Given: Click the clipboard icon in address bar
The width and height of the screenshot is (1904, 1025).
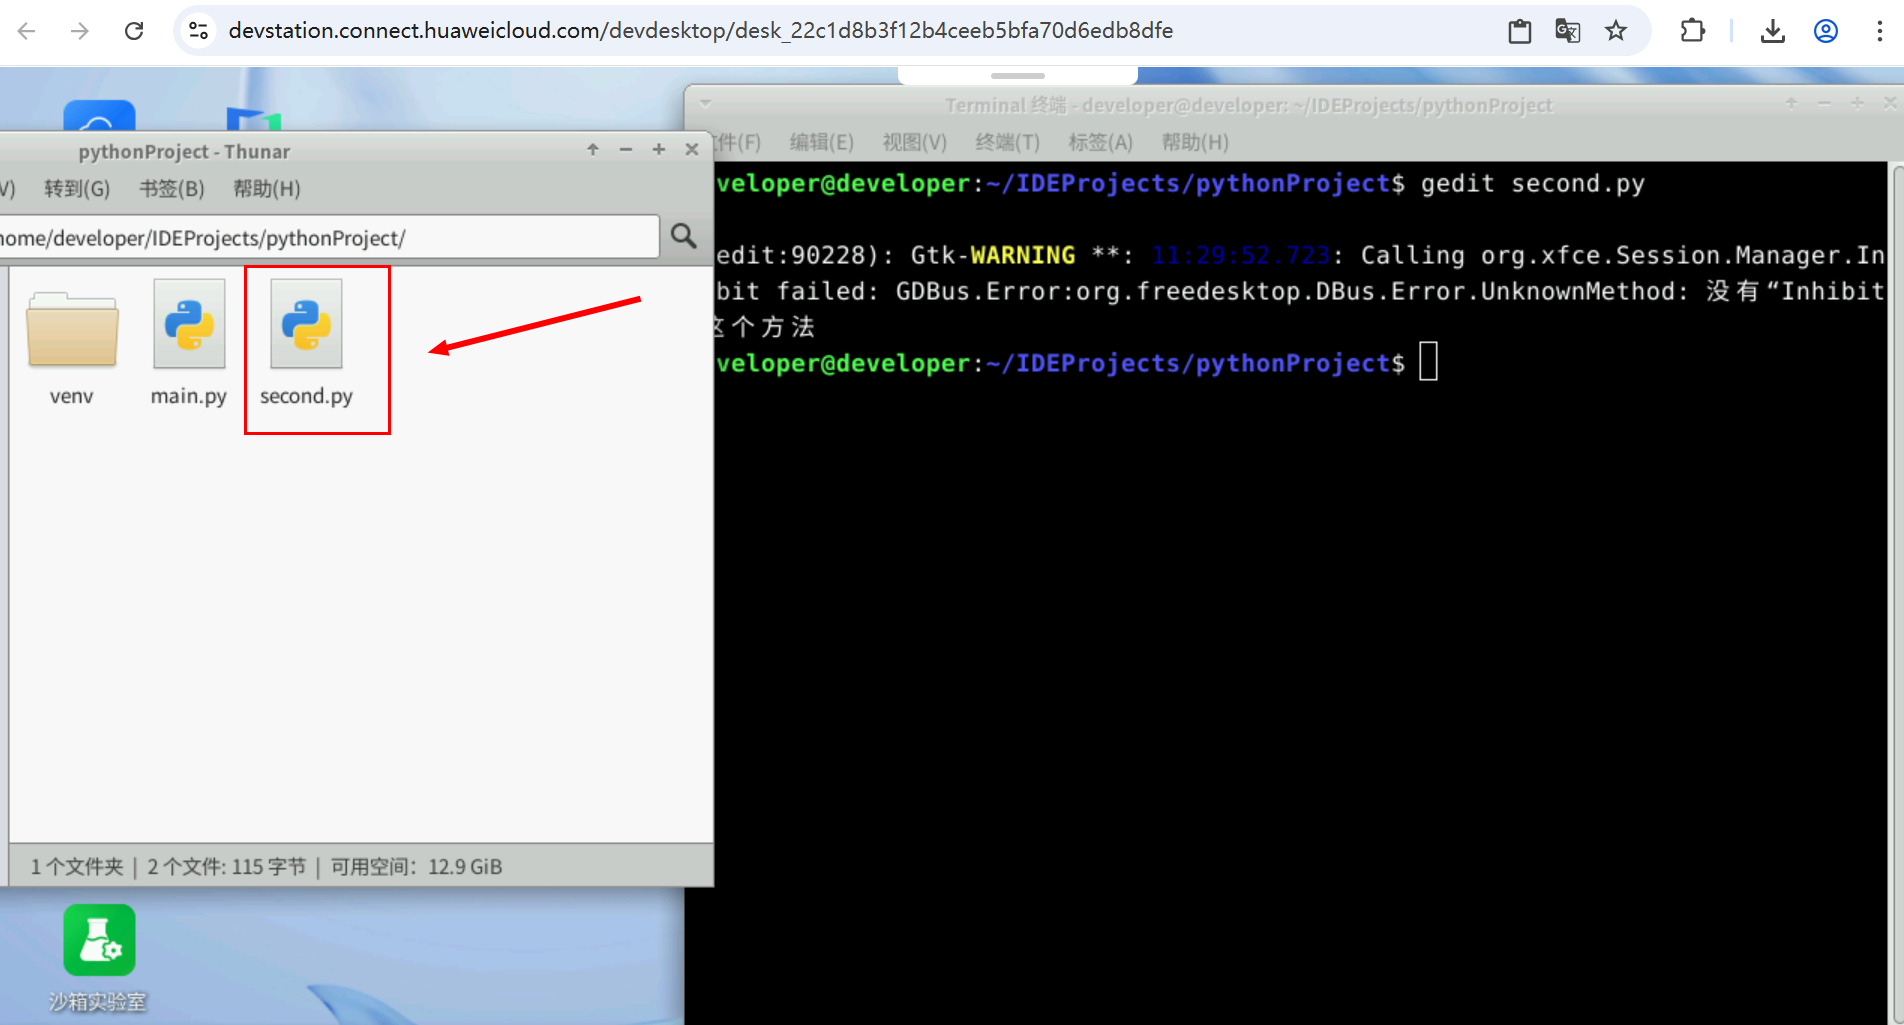Looking at the screenshot, I should coord(1520,31).
